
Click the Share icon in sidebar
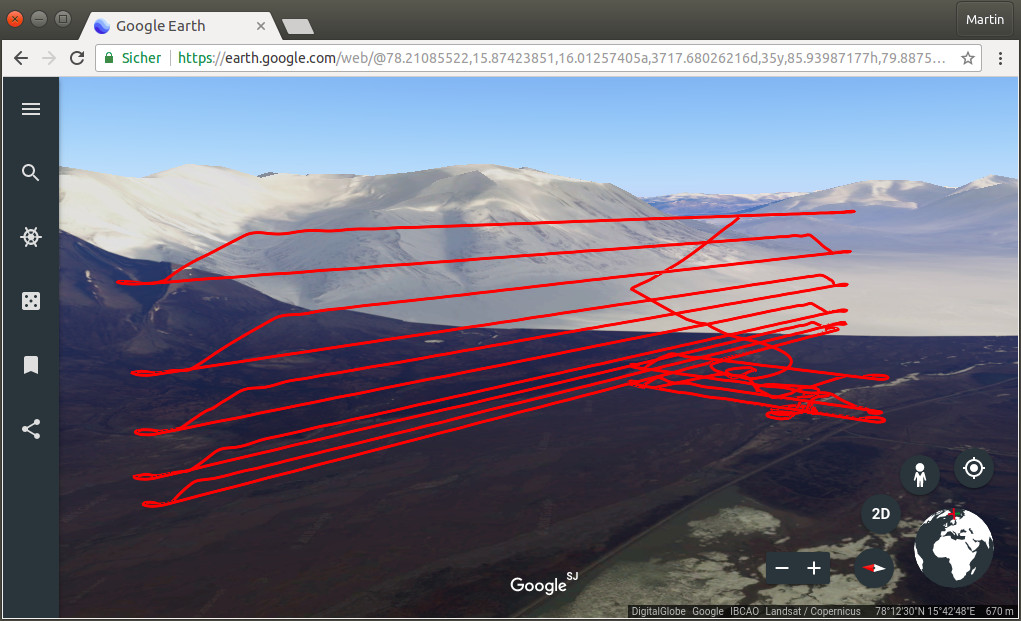[31, 429]
